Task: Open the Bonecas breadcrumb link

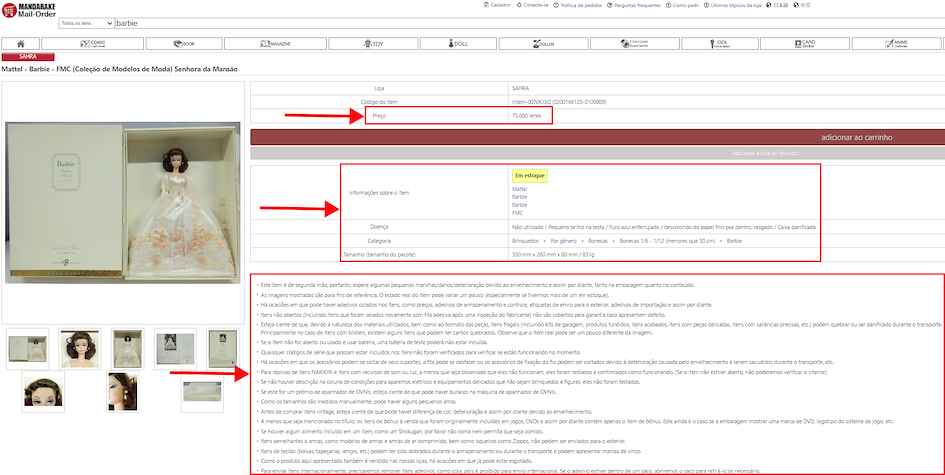Action: [598, 241]
